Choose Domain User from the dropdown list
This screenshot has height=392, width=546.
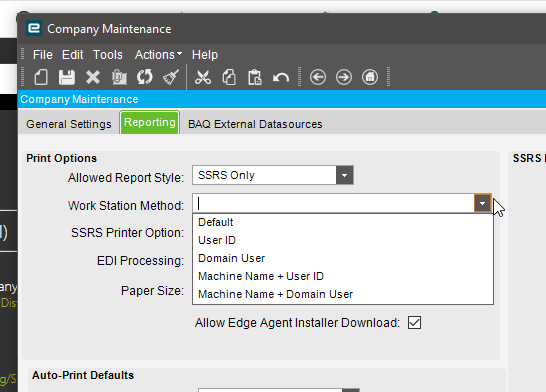343,258
